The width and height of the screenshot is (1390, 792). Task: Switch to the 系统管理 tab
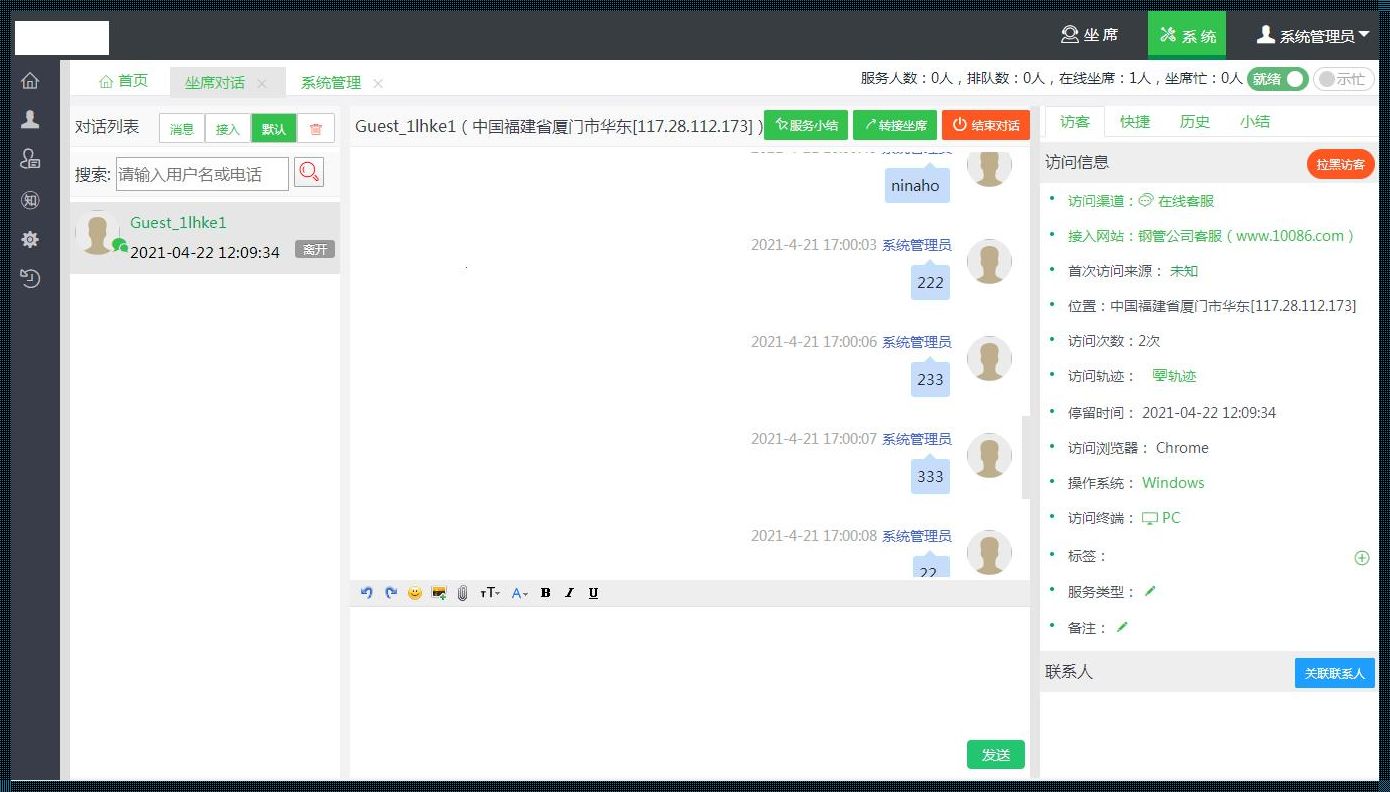point(331,83)
